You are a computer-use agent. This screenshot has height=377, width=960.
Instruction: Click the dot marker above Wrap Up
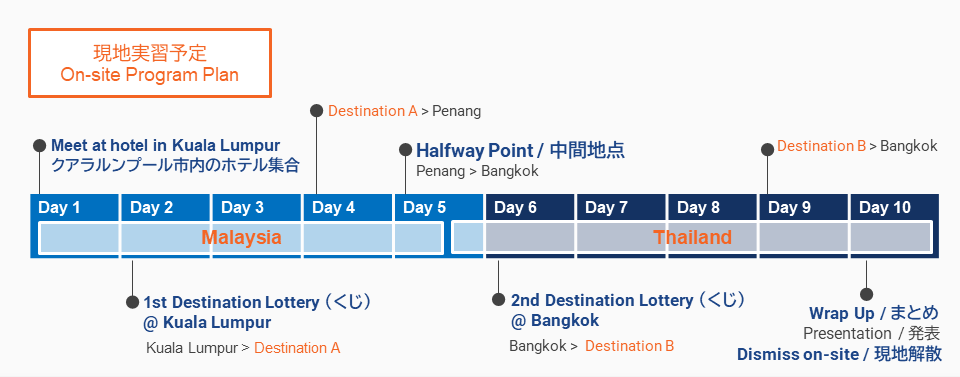point(866,294)
